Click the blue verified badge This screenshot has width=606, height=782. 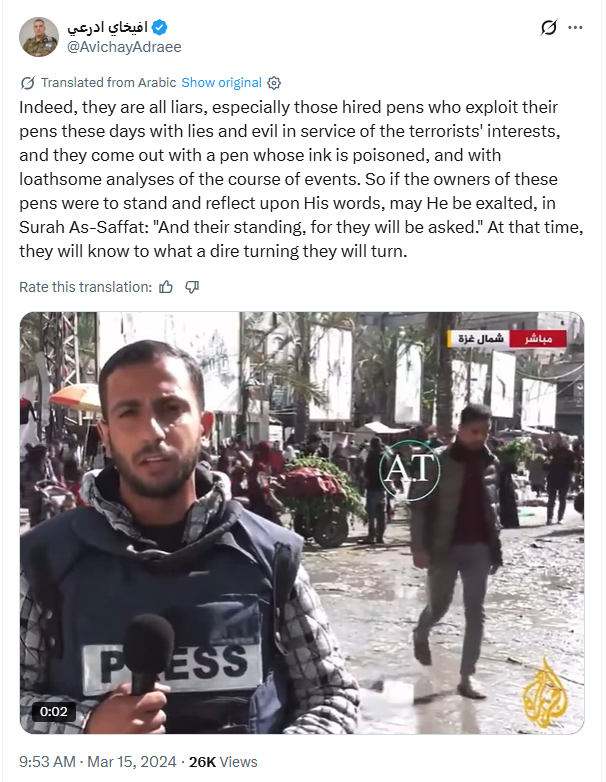click(160, 27)
